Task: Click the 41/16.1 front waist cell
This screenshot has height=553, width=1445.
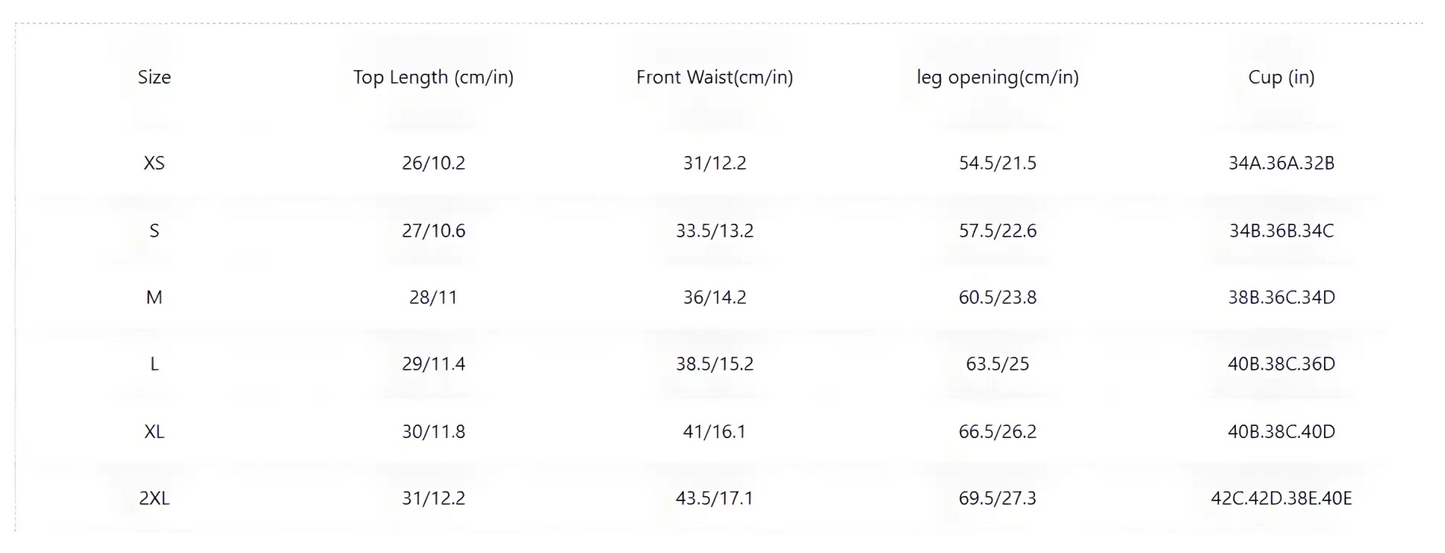Action: tap(714, 432)
